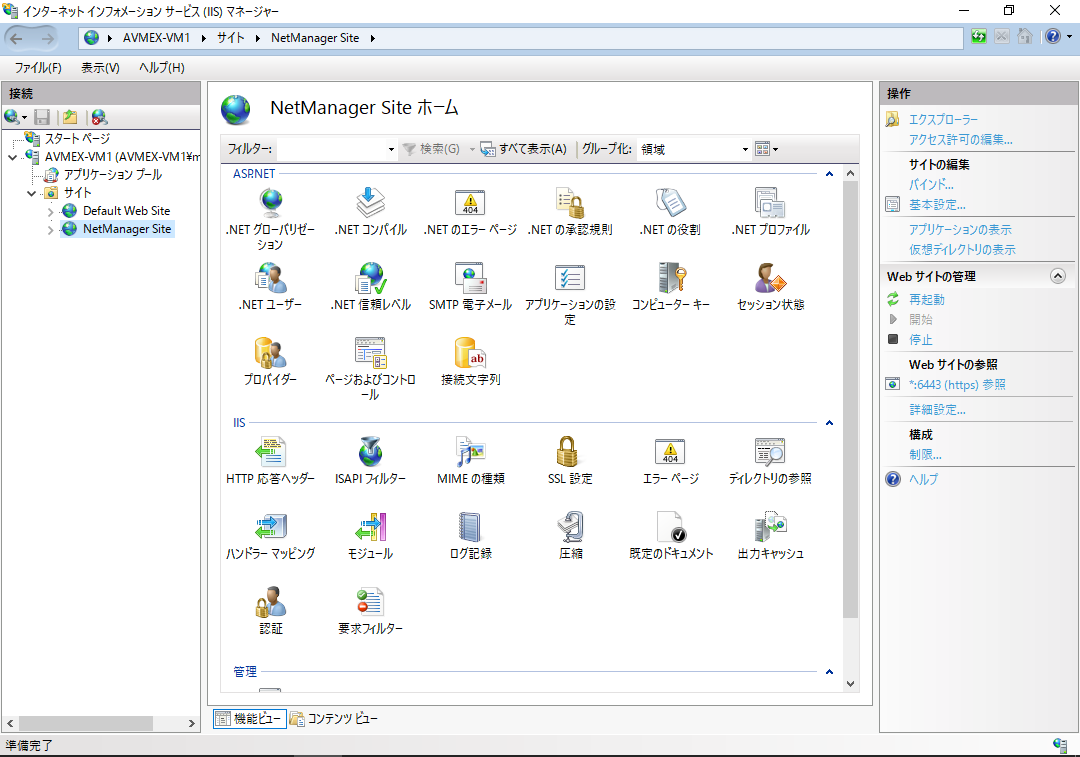Viewport: 1080px width, 757px height.
Task: Click the save icon in 接続 toolbar
Action: coord(42,117)
